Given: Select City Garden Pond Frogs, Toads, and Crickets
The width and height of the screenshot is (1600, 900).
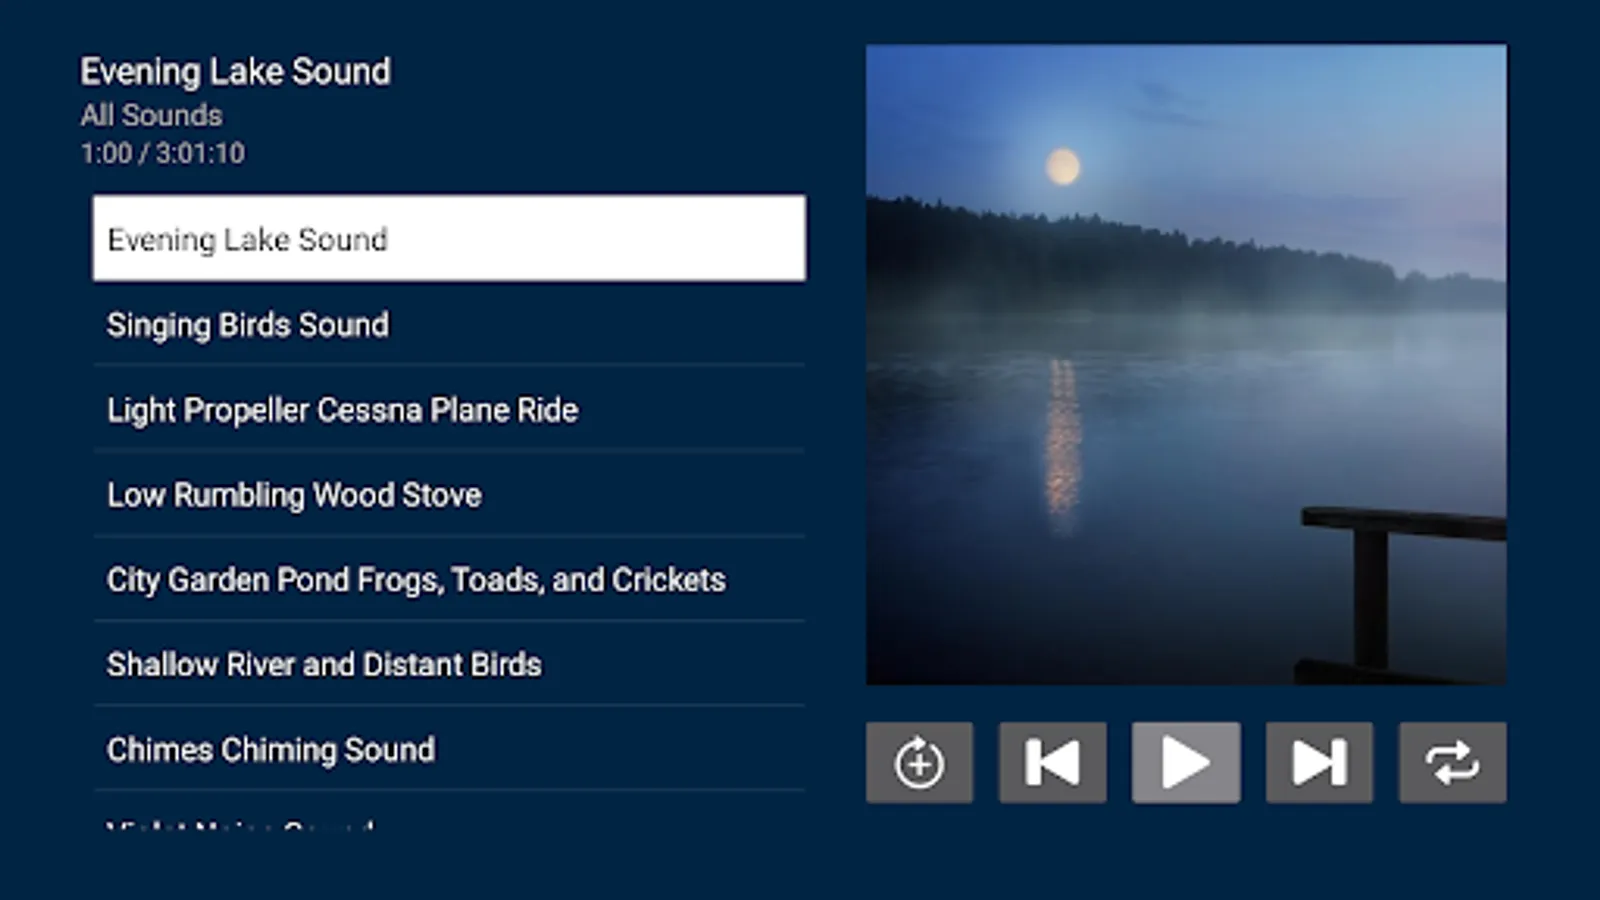Looking at the screenshot, I should pos(417,579).
